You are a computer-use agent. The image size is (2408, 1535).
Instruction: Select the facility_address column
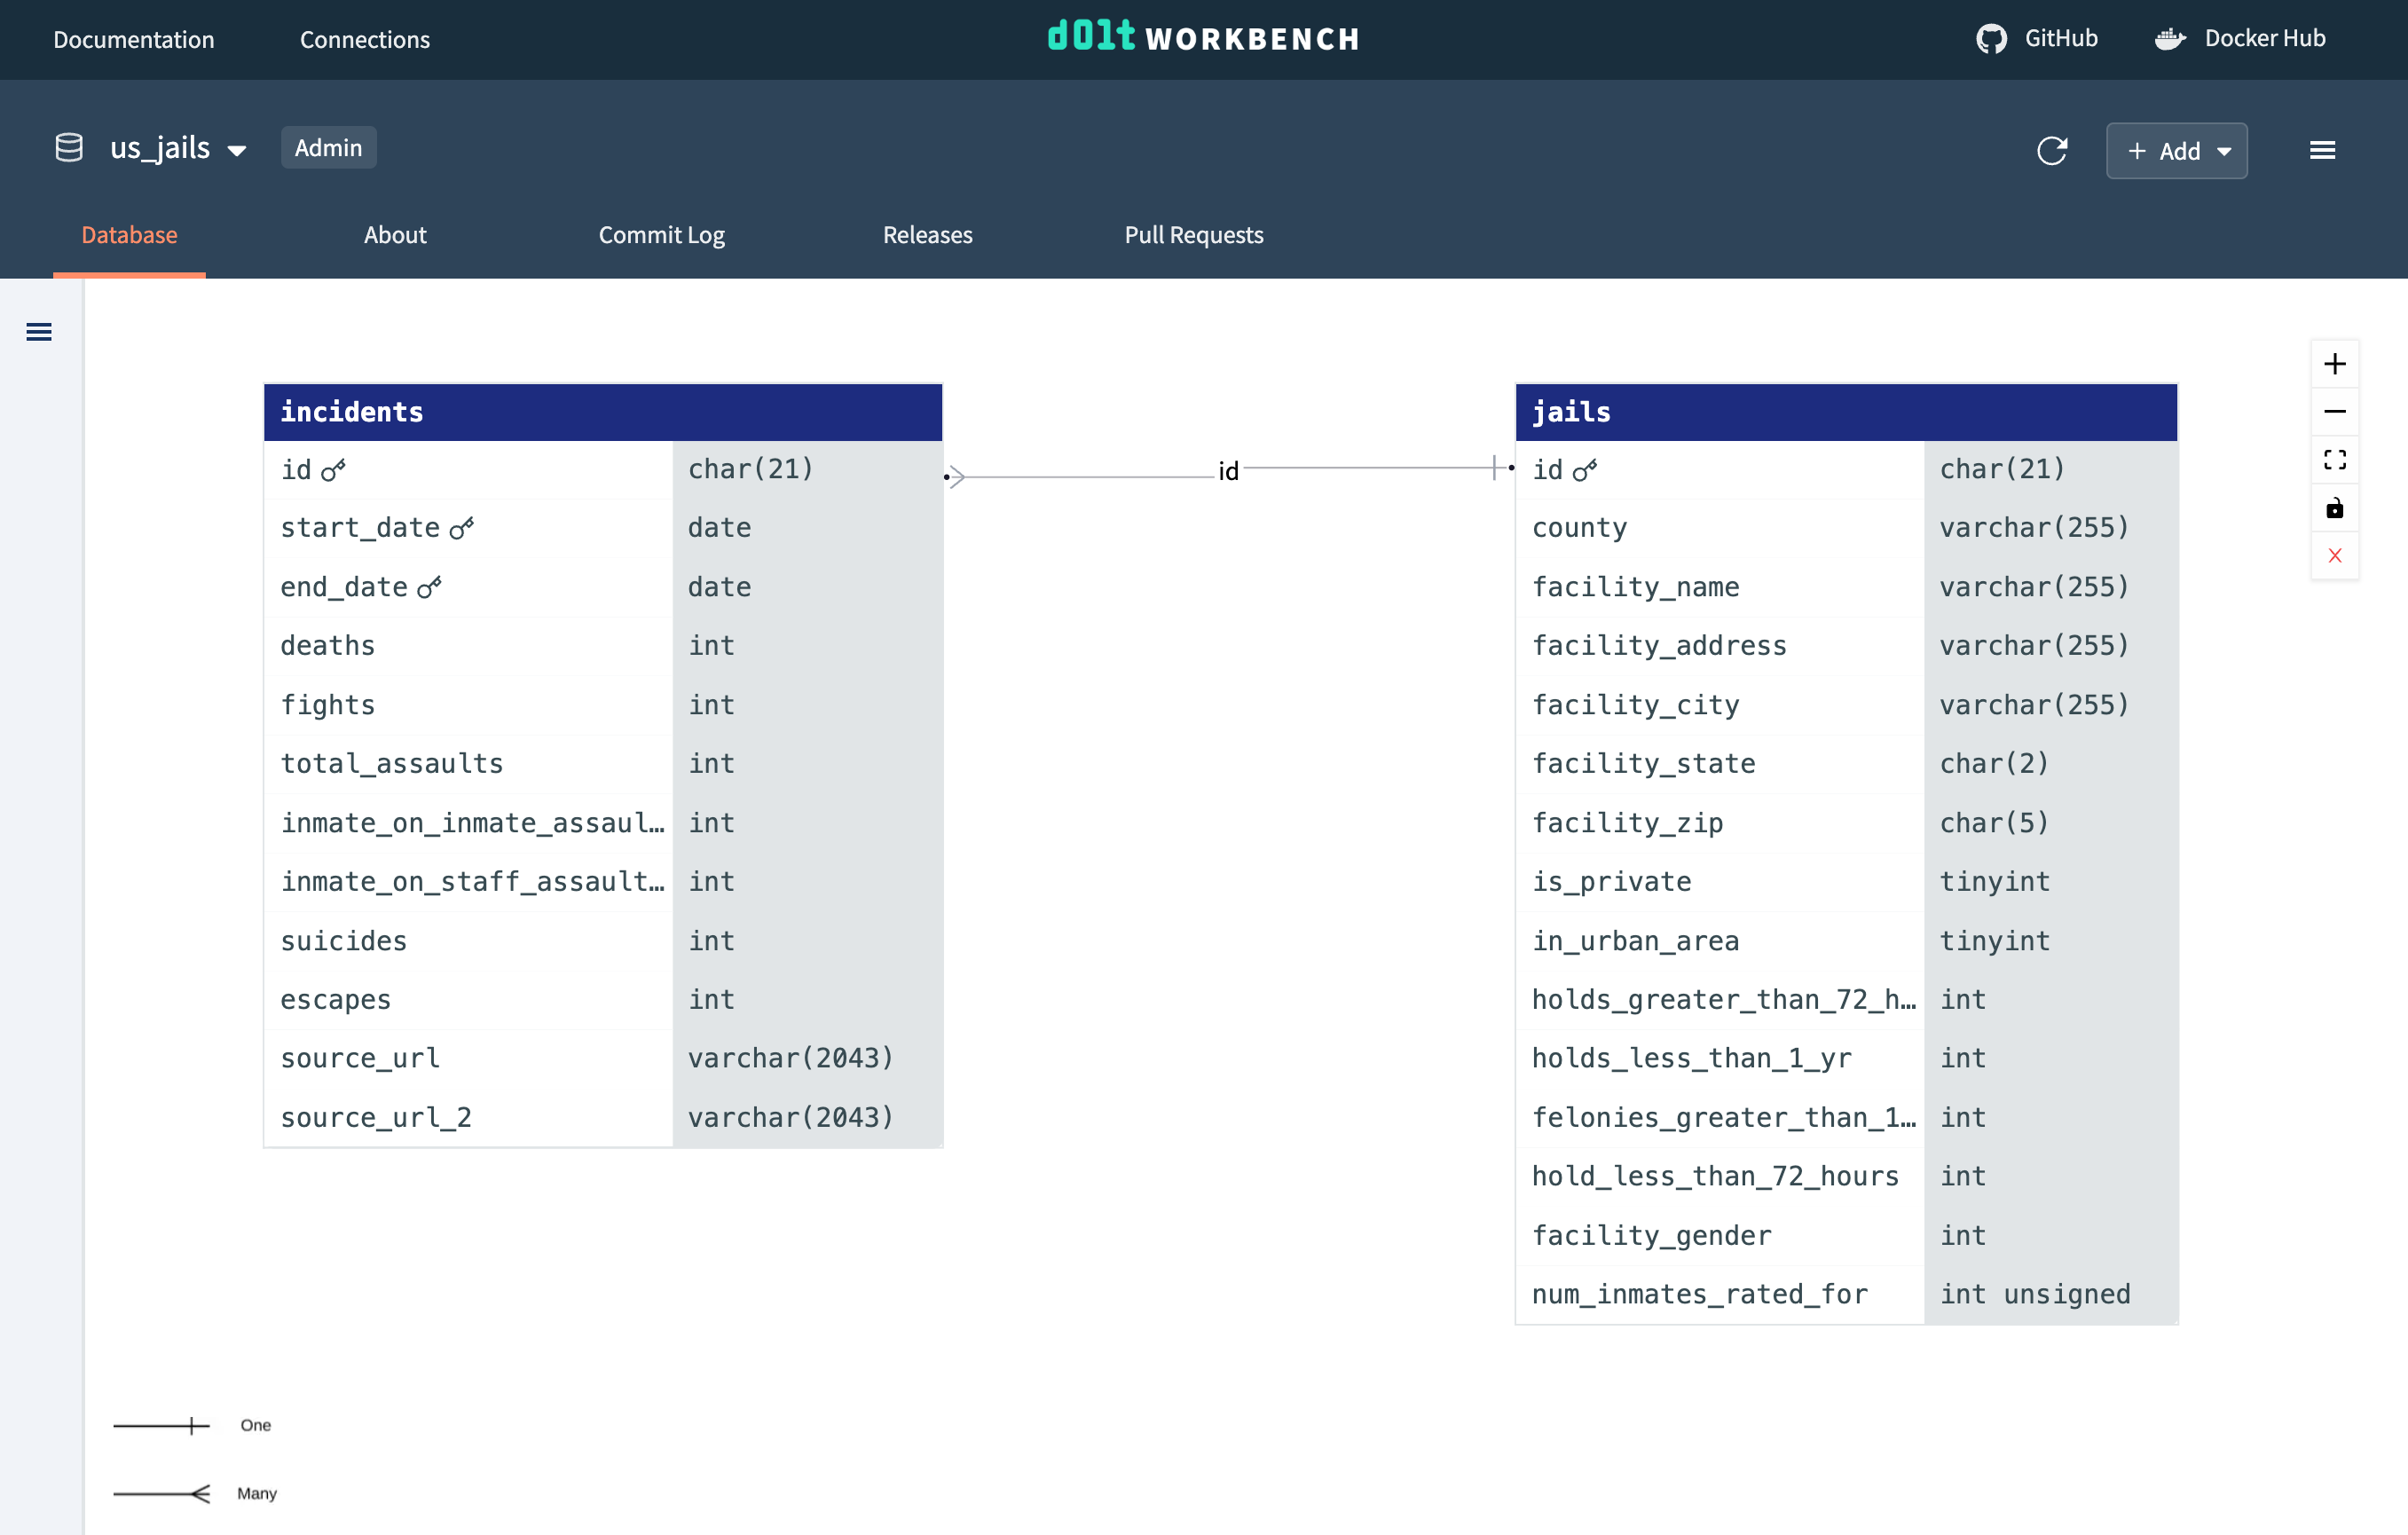click(x=1846, y=646)
